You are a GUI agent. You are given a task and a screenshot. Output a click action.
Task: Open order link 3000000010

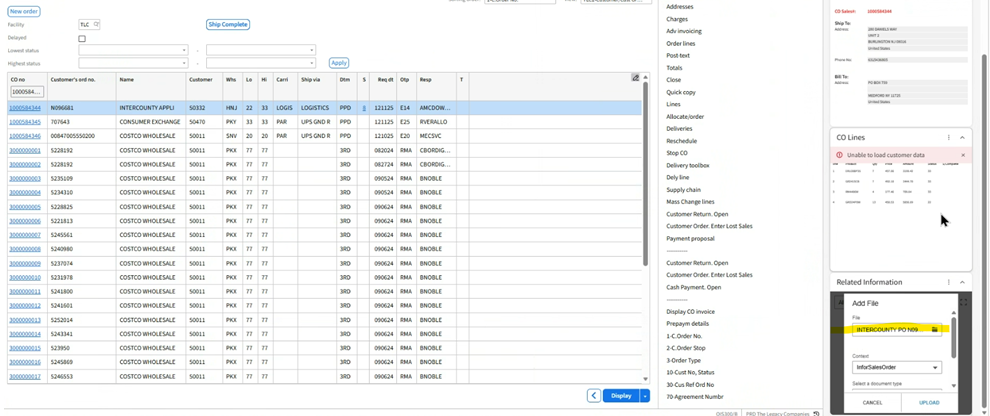pos(25,278)
